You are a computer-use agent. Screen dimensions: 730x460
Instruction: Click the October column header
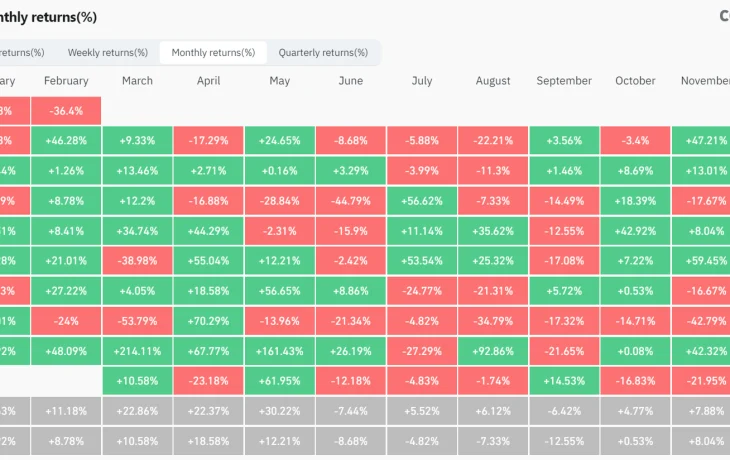click(x=635, y=81)
